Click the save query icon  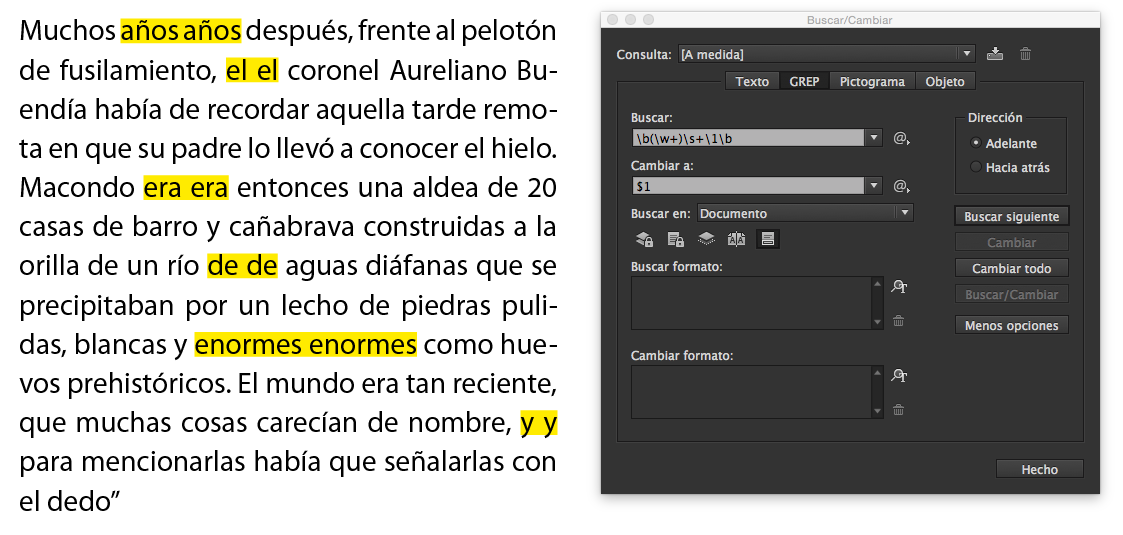[995, 54]
